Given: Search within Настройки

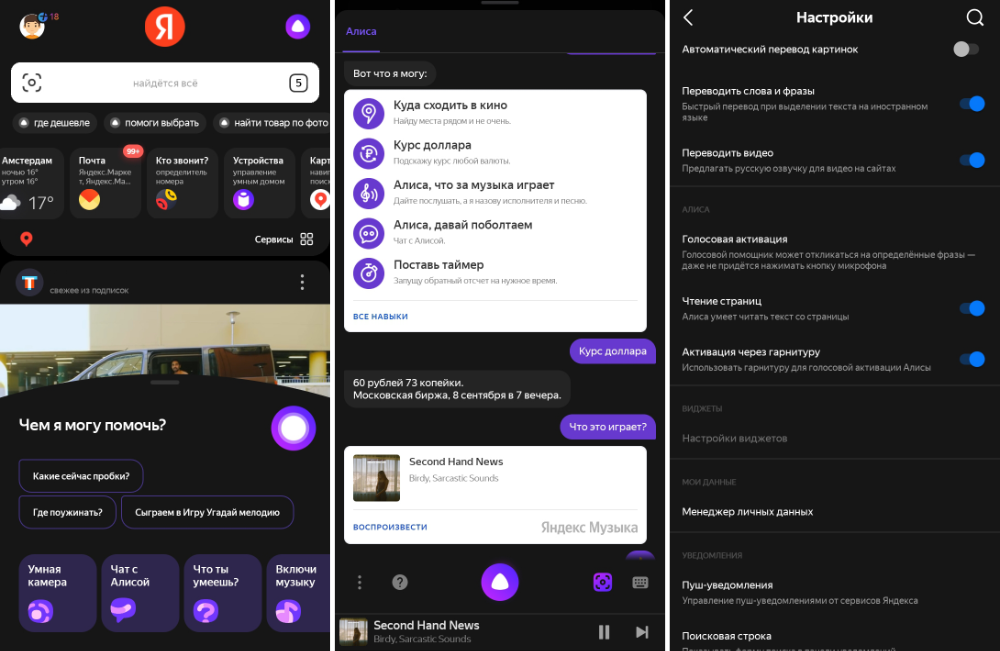Looking at the screenshot, I should [974, 17].
